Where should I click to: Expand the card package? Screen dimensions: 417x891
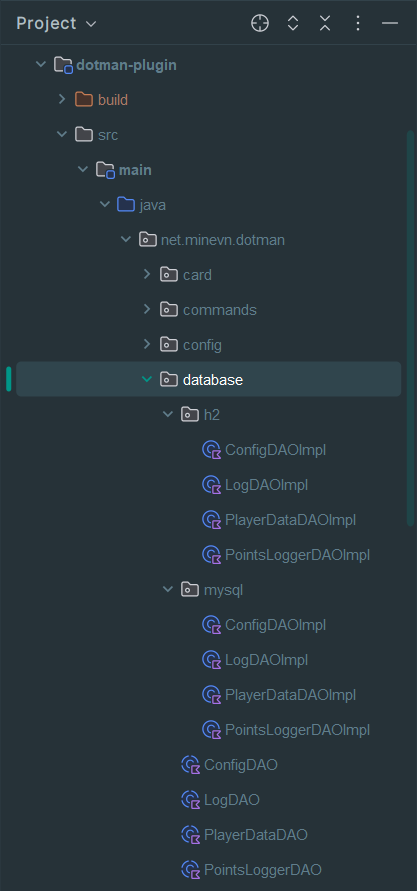[x=147, y=274]
